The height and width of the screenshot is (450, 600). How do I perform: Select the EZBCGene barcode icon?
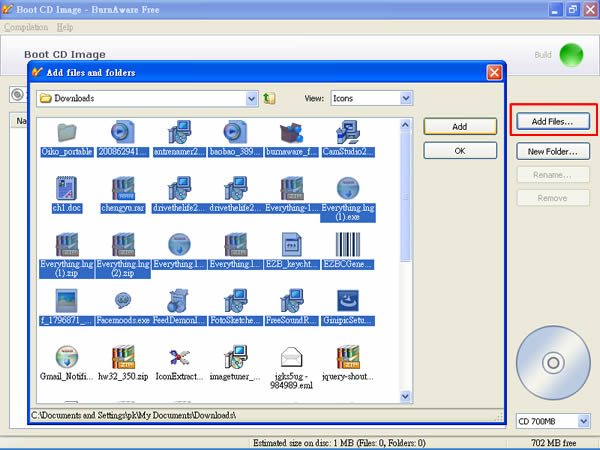click(x=348, y=245)
